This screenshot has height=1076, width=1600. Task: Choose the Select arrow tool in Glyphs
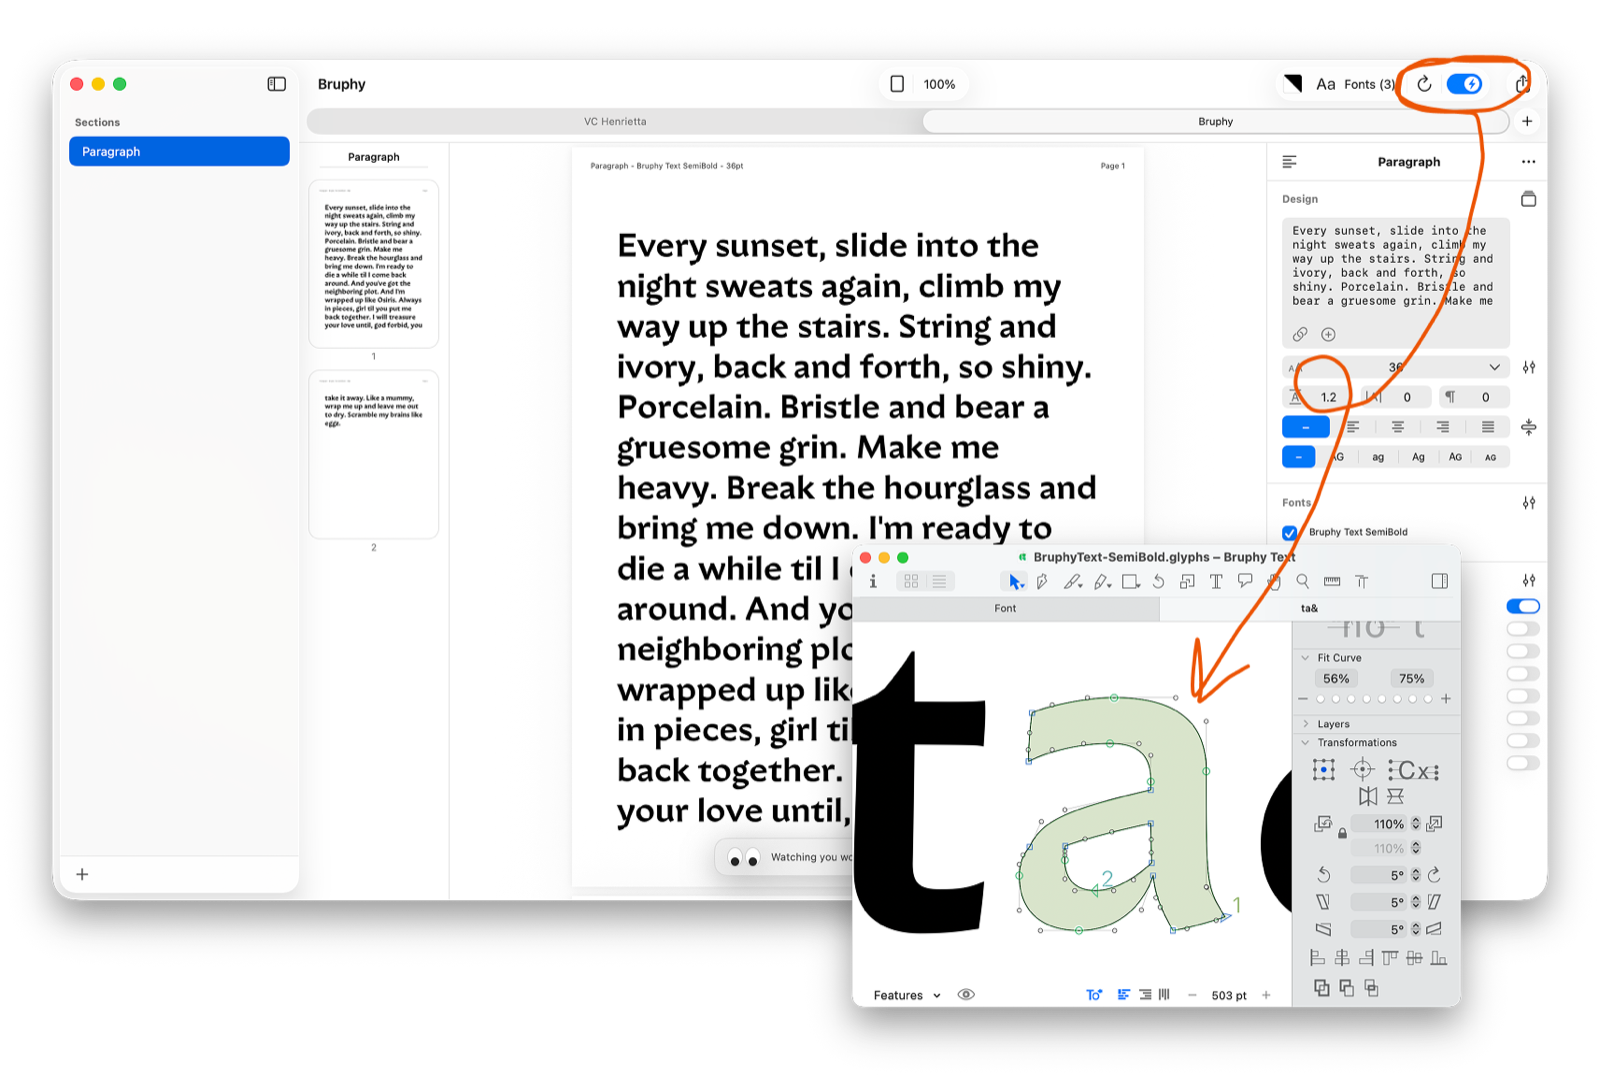click(1015, 581)
